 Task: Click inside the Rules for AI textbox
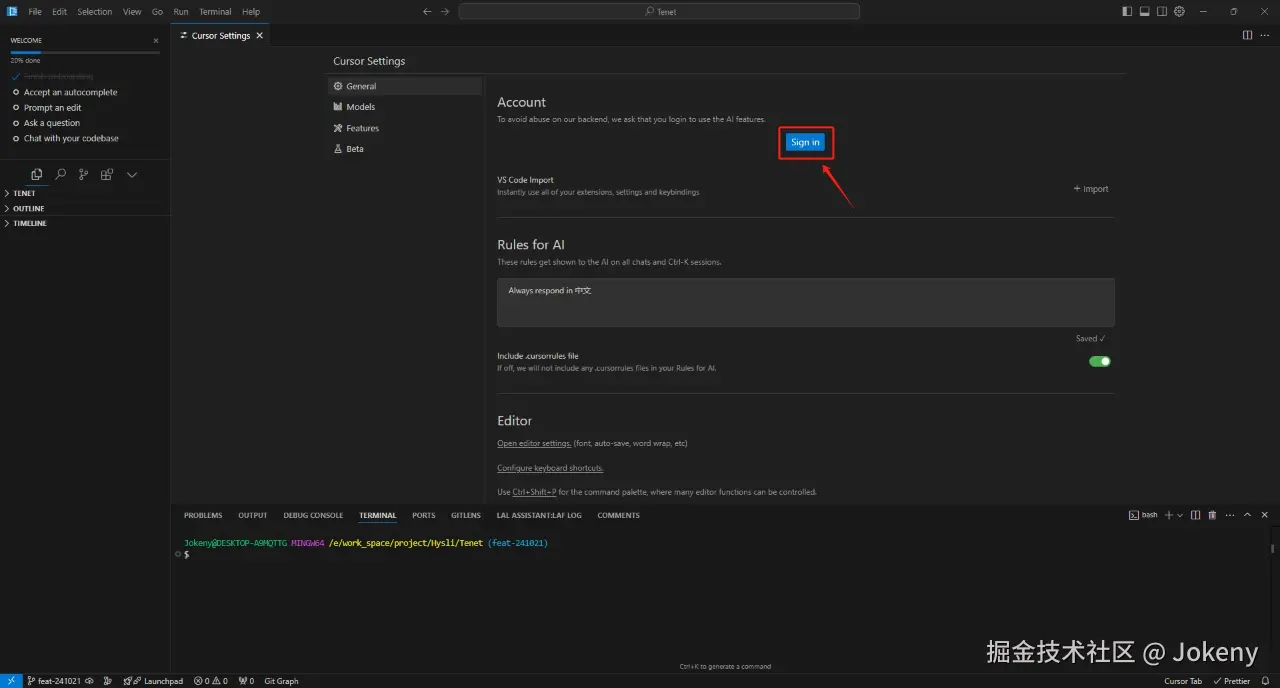coord(806,302)
